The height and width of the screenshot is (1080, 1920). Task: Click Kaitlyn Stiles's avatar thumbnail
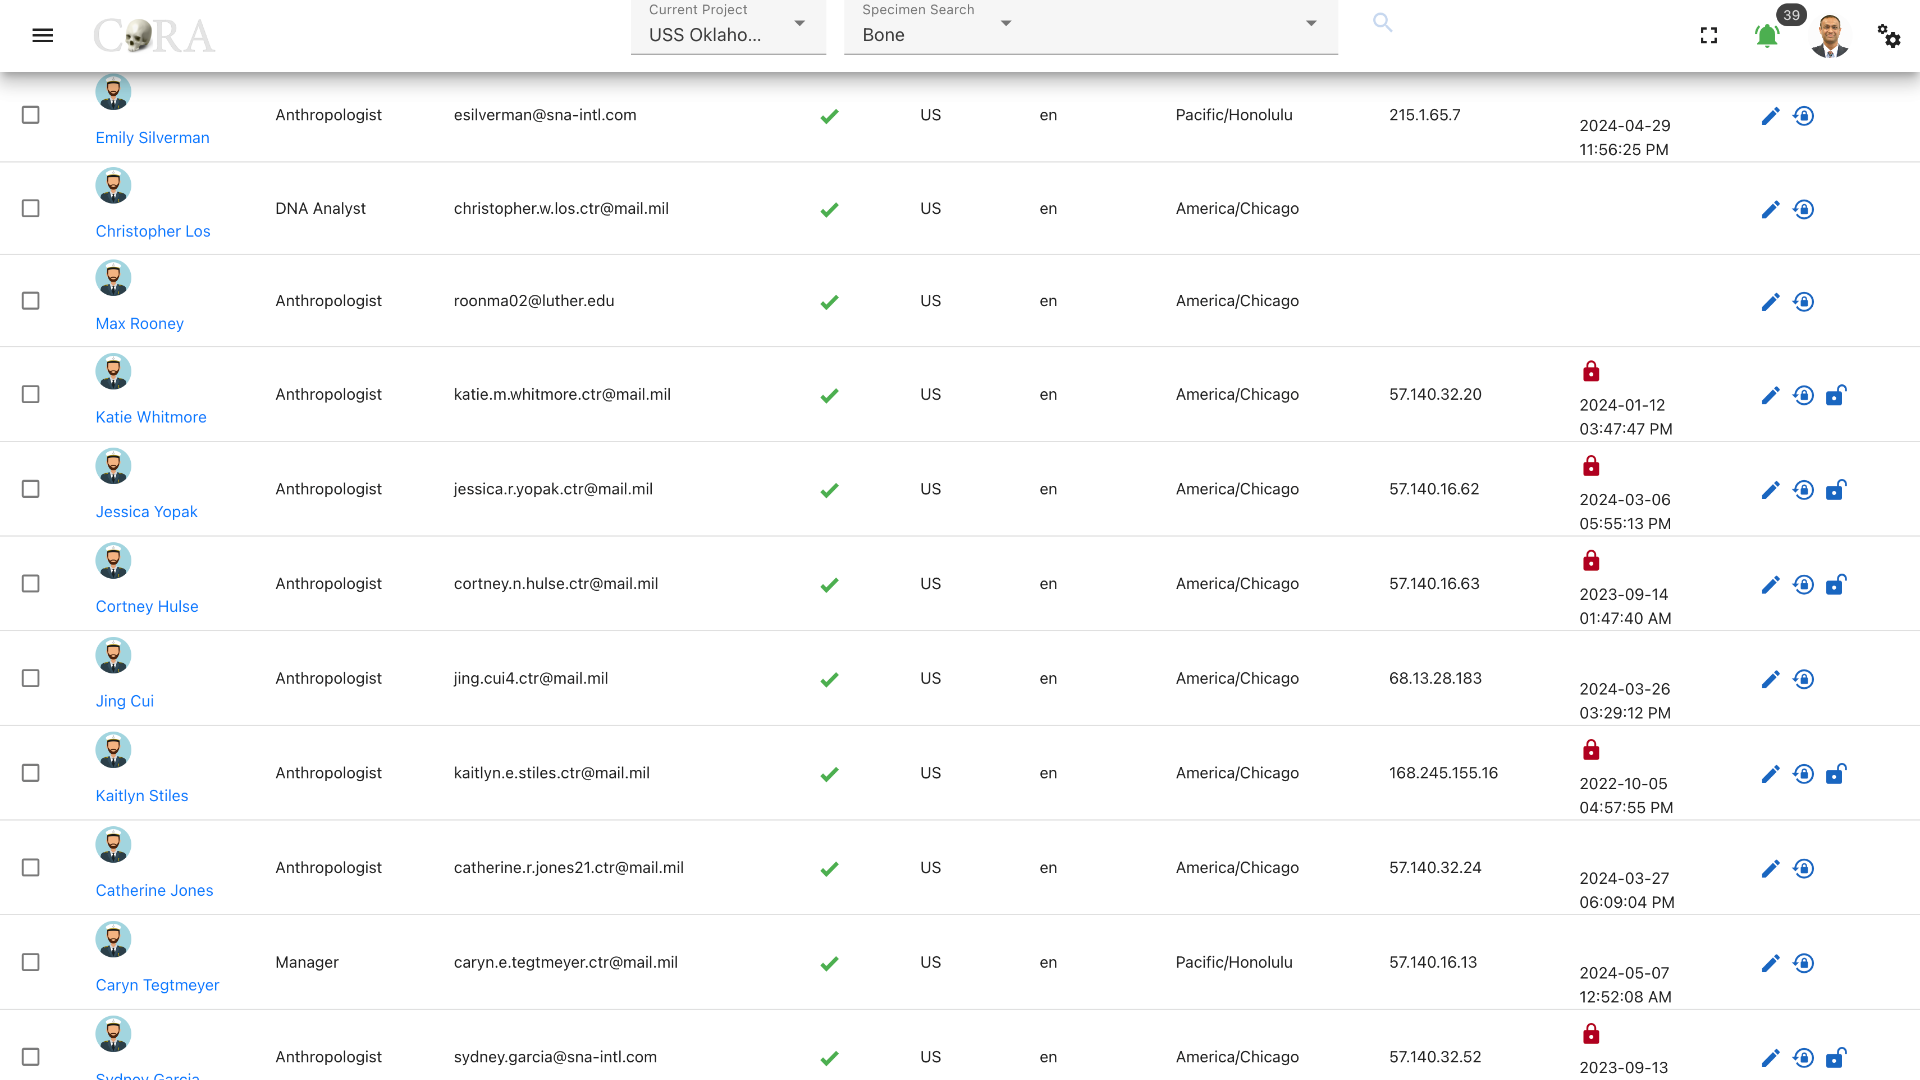113,751
